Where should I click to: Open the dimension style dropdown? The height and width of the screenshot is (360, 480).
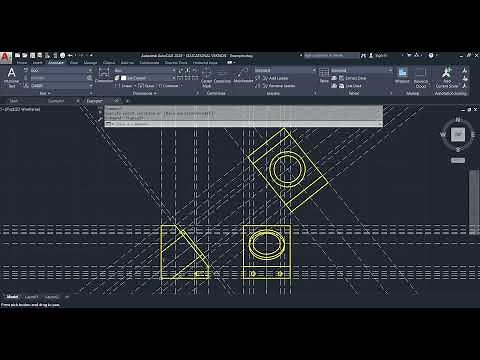point(174,70)
